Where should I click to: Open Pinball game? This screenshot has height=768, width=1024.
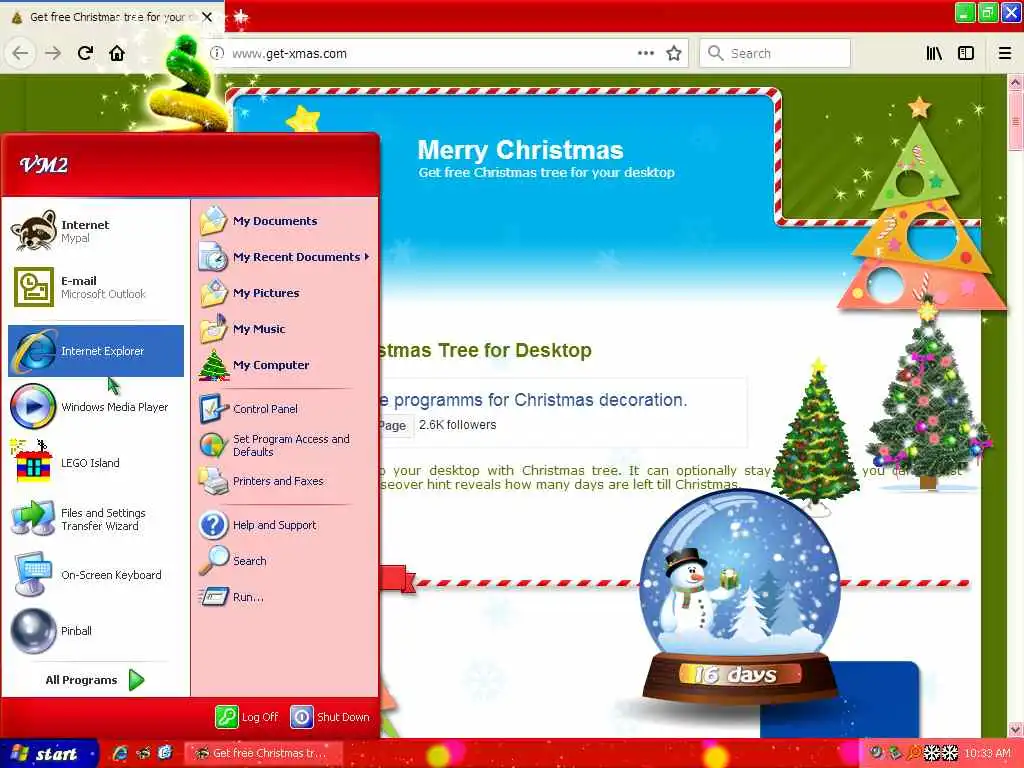pos(96,631)
